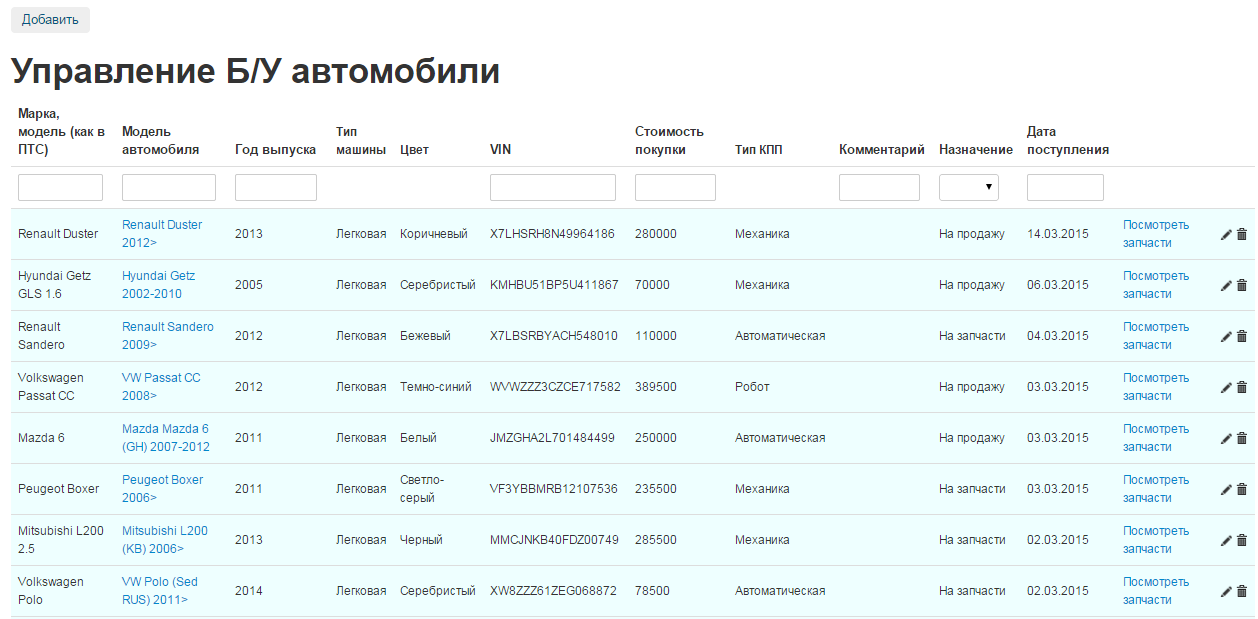Click the price 78500 cell
1258x619 pixels.
tap(652, 591)
